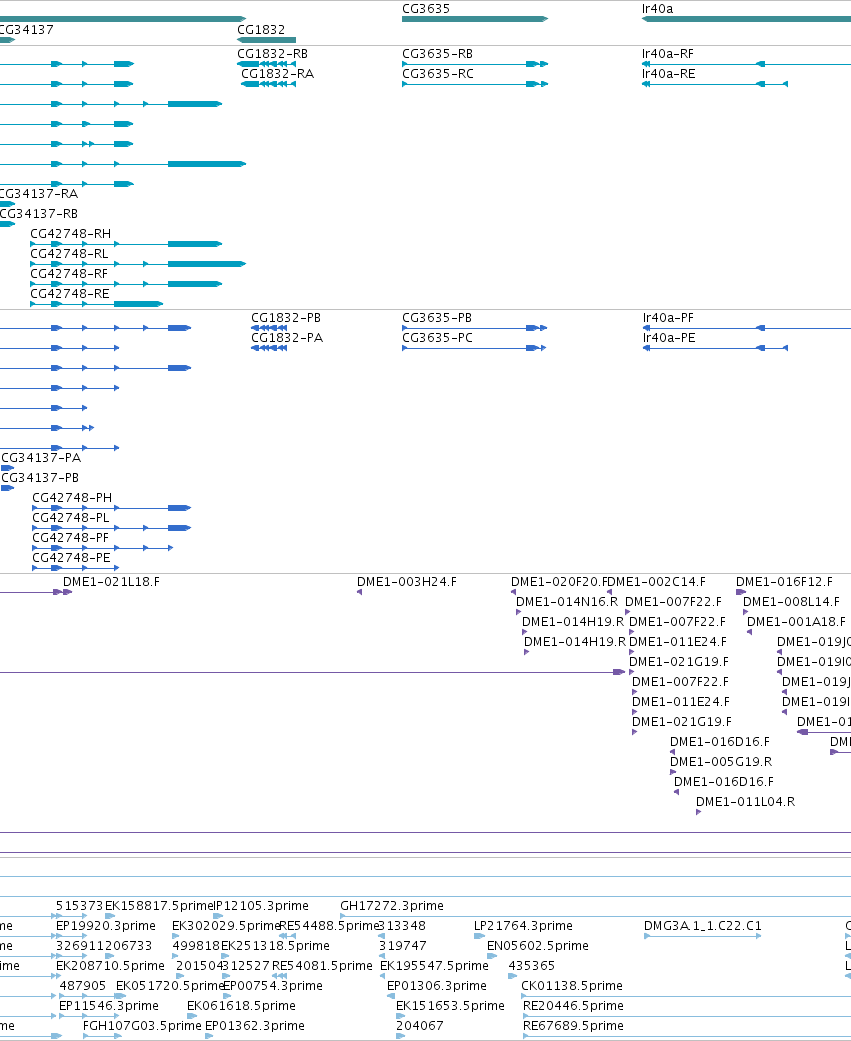The width and height of the screenshot is (851, 1041).
Task: Select transcript CG42748-RF
Action: (x=69, y=274)
